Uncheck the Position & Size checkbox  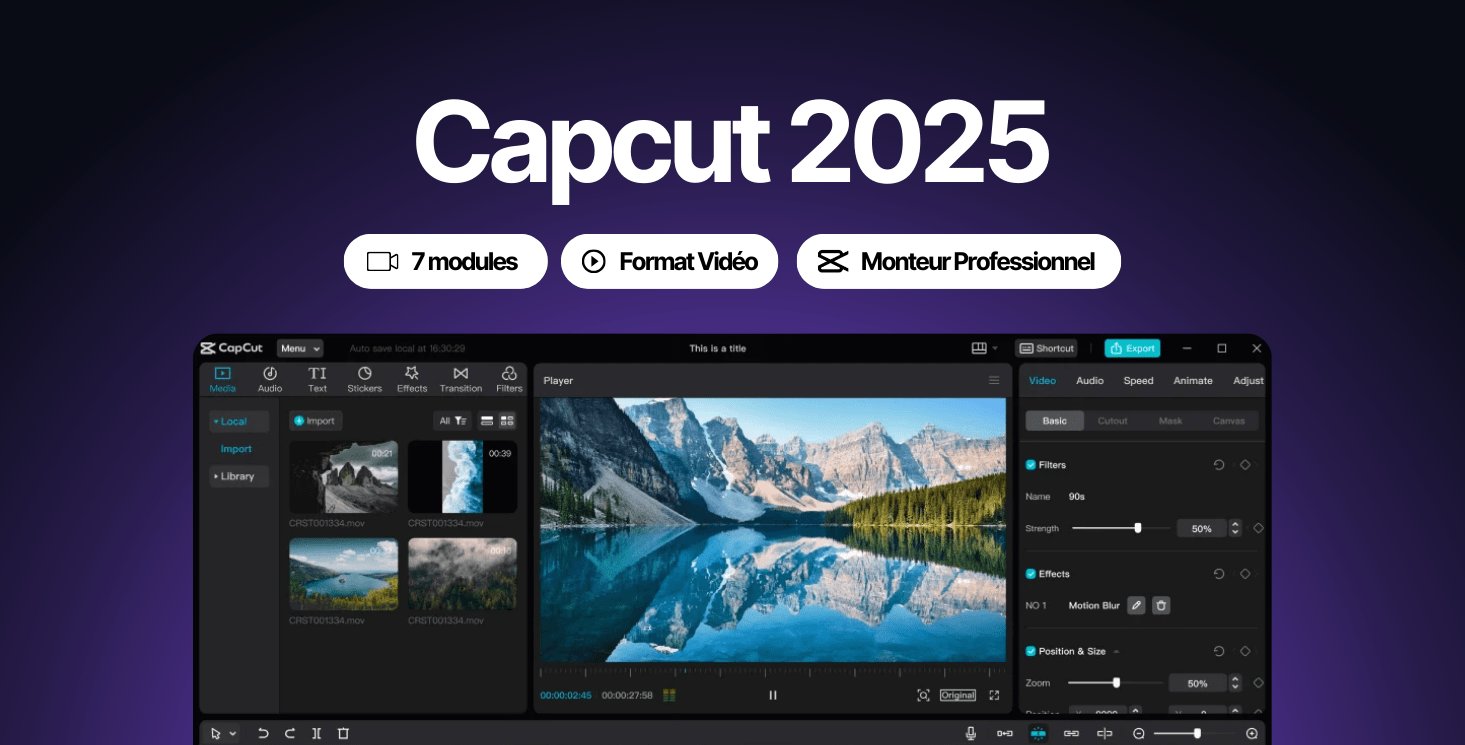[x=1031, y=651]
